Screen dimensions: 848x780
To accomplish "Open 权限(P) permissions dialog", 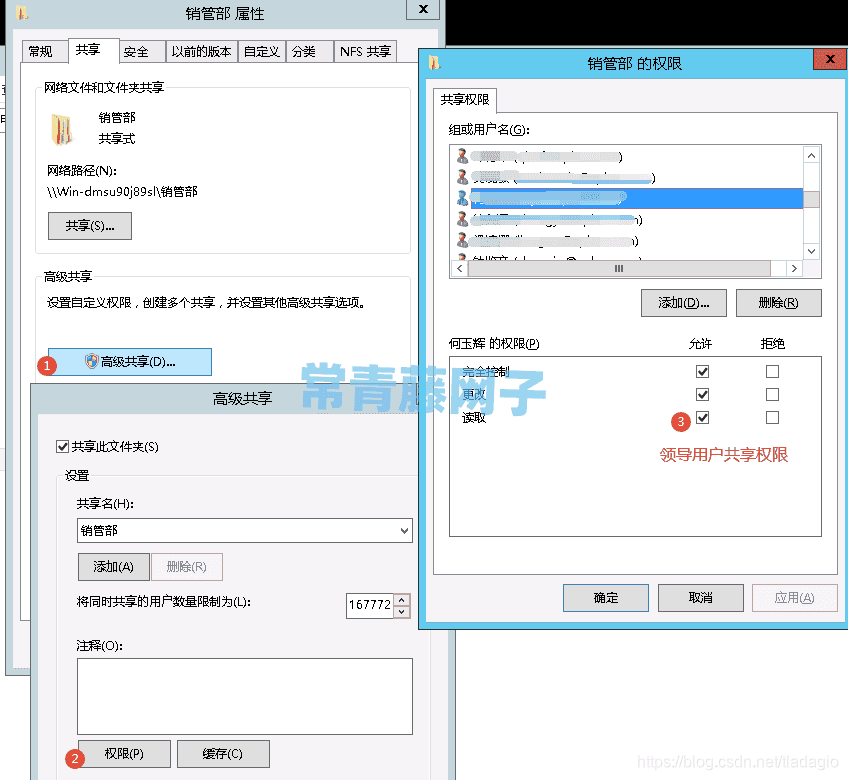I will click(124, 754).
